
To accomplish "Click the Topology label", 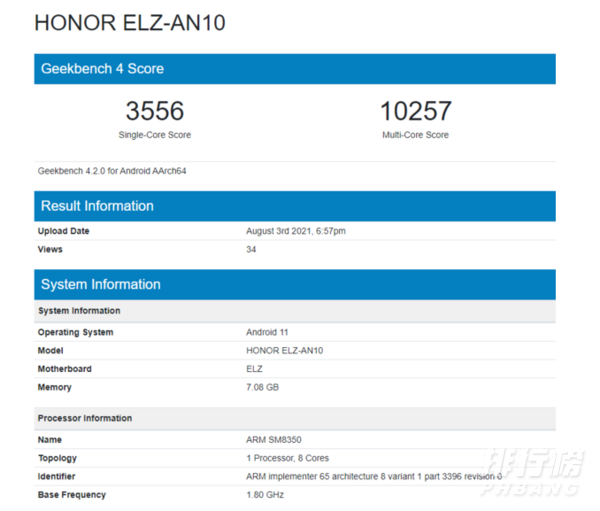I will tap(57, 458).
